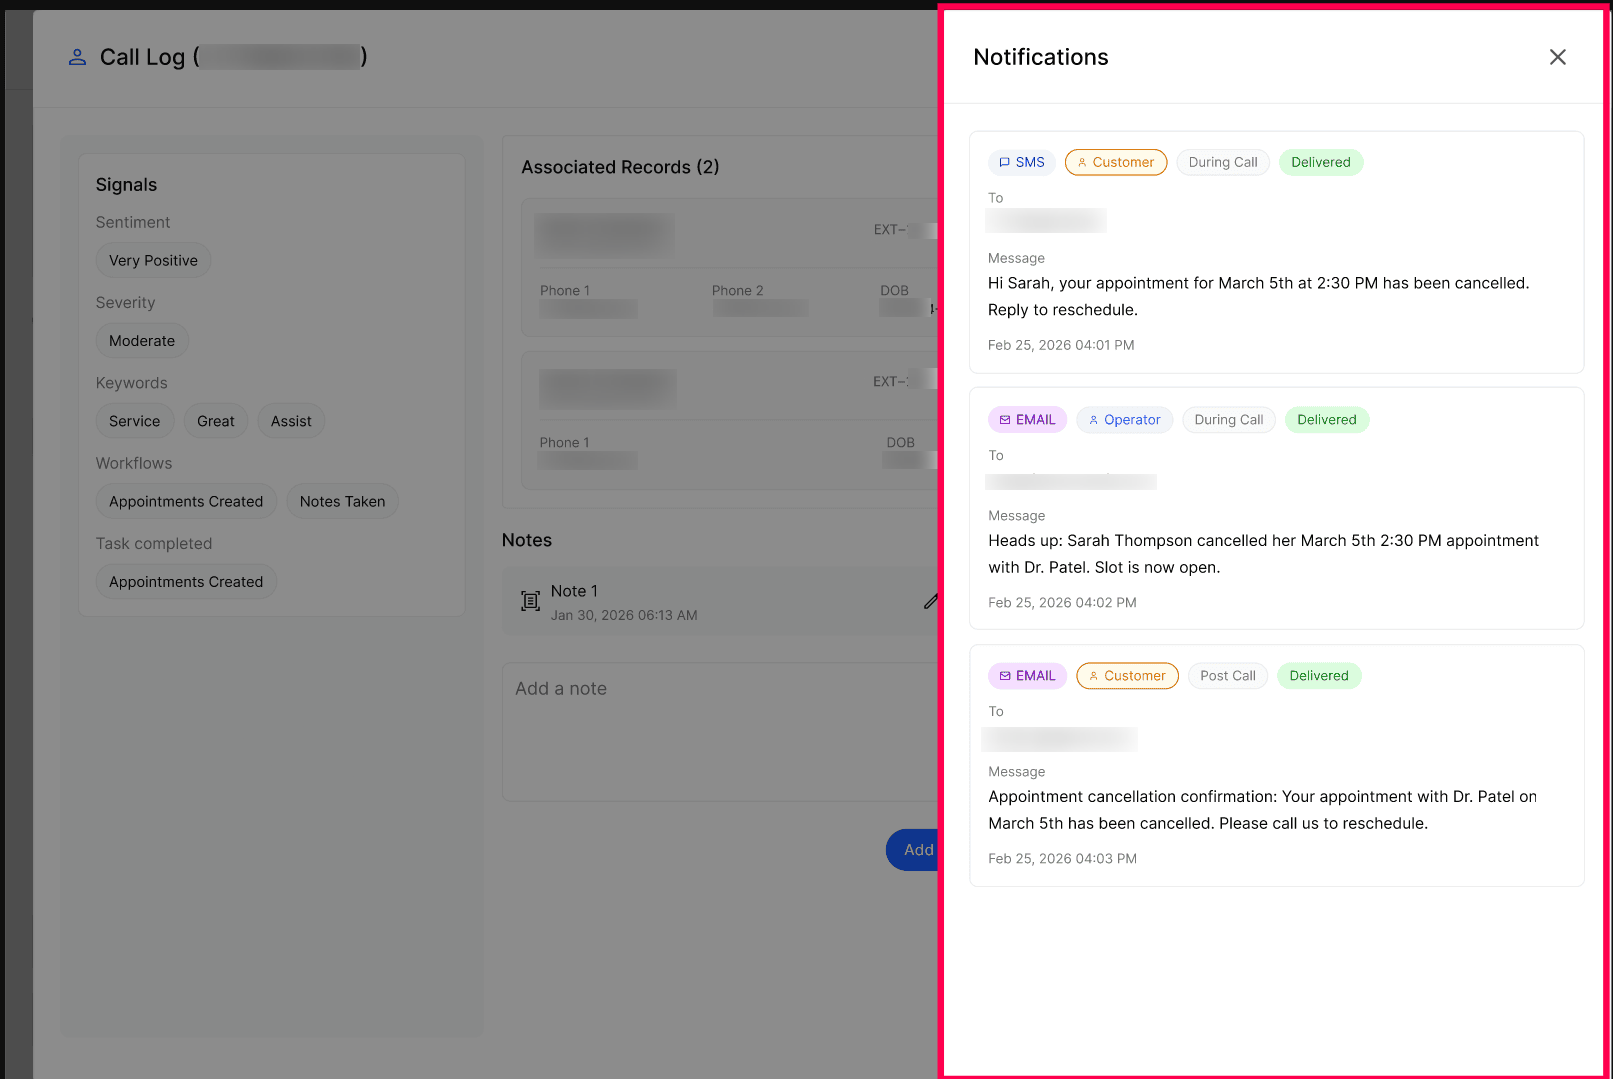
Task: Click Appointments Created chip under Workflows
Action: (186, 502)
